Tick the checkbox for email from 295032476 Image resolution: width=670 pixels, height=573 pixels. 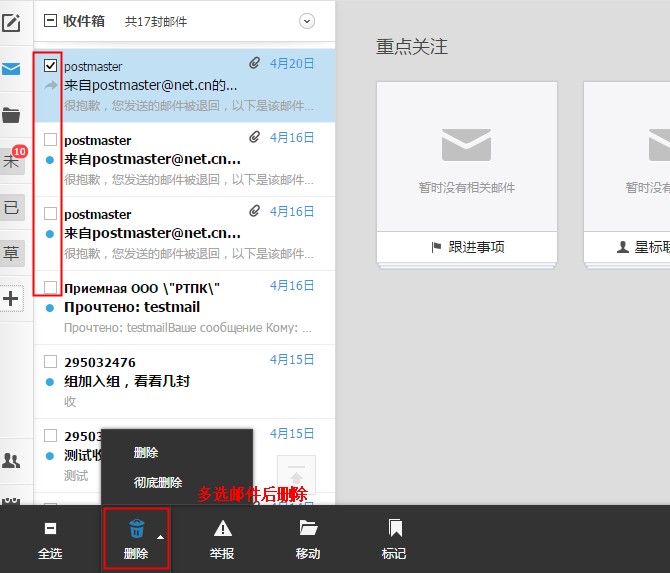[51, 361]
